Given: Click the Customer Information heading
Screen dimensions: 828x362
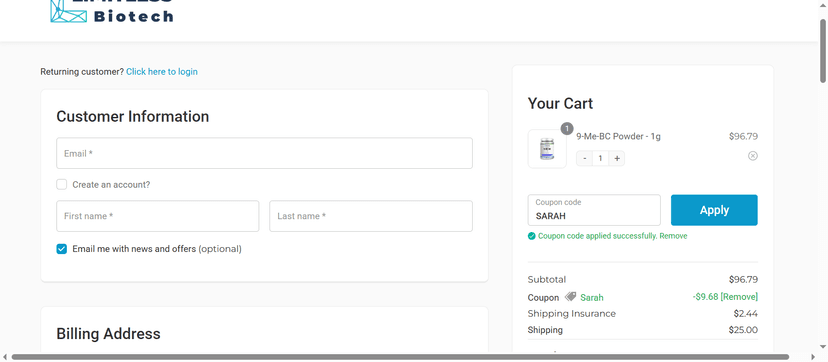Looking at the screenshot, I should pyautogui.click(x=133, y=117).
